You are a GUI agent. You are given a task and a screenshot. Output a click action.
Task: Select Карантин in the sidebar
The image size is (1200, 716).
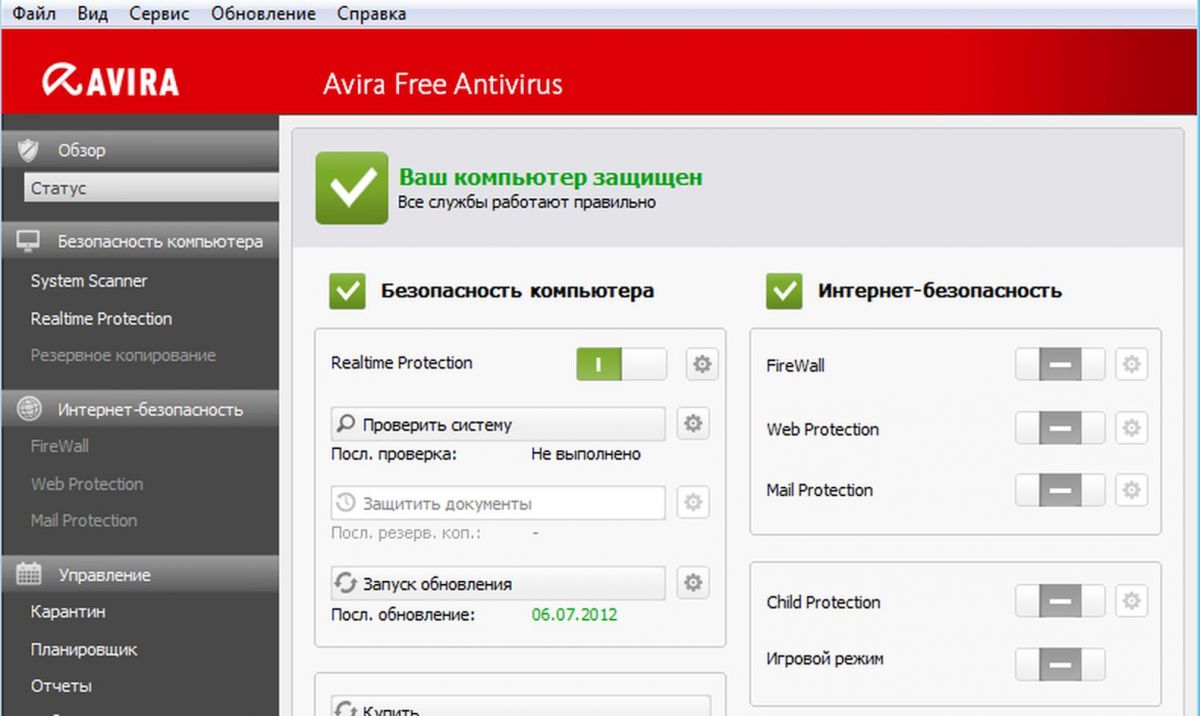[68, 611]
